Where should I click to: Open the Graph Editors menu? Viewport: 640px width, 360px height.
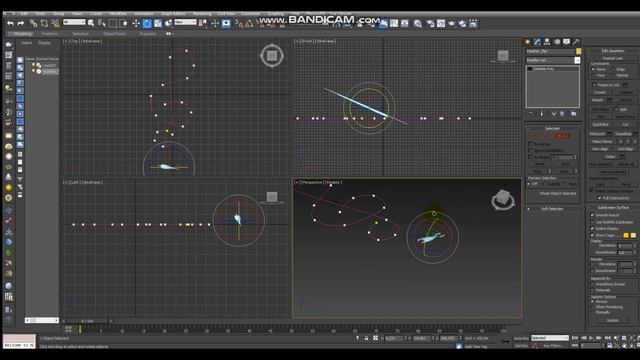173,14
